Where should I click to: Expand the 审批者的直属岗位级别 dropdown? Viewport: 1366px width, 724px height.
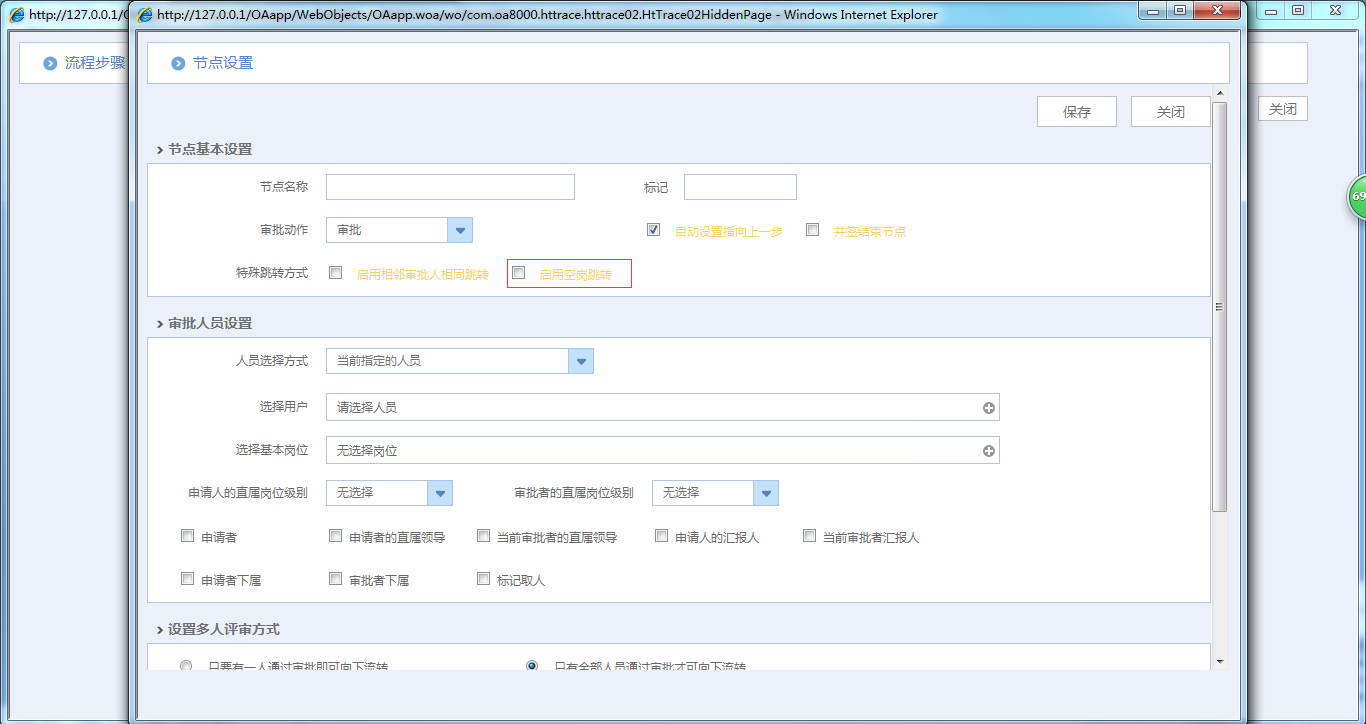pos(765,493)
